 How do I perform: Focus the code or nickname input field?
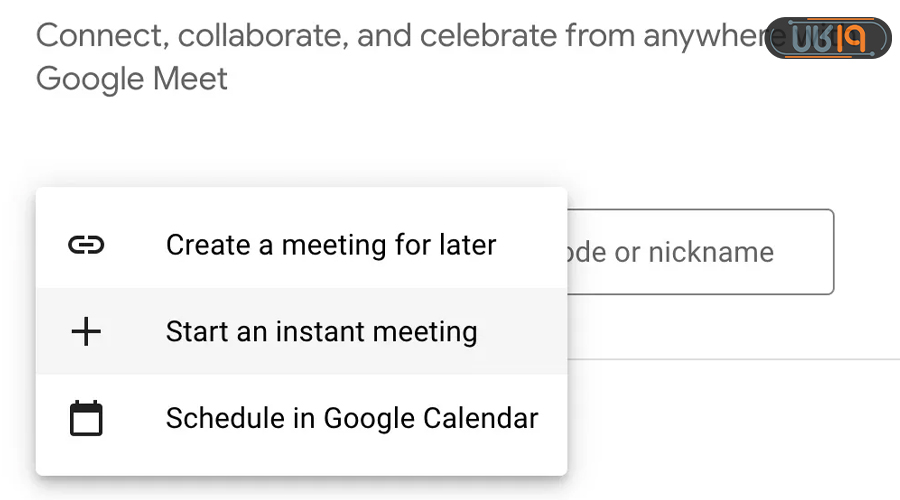(x=700, y=252)
